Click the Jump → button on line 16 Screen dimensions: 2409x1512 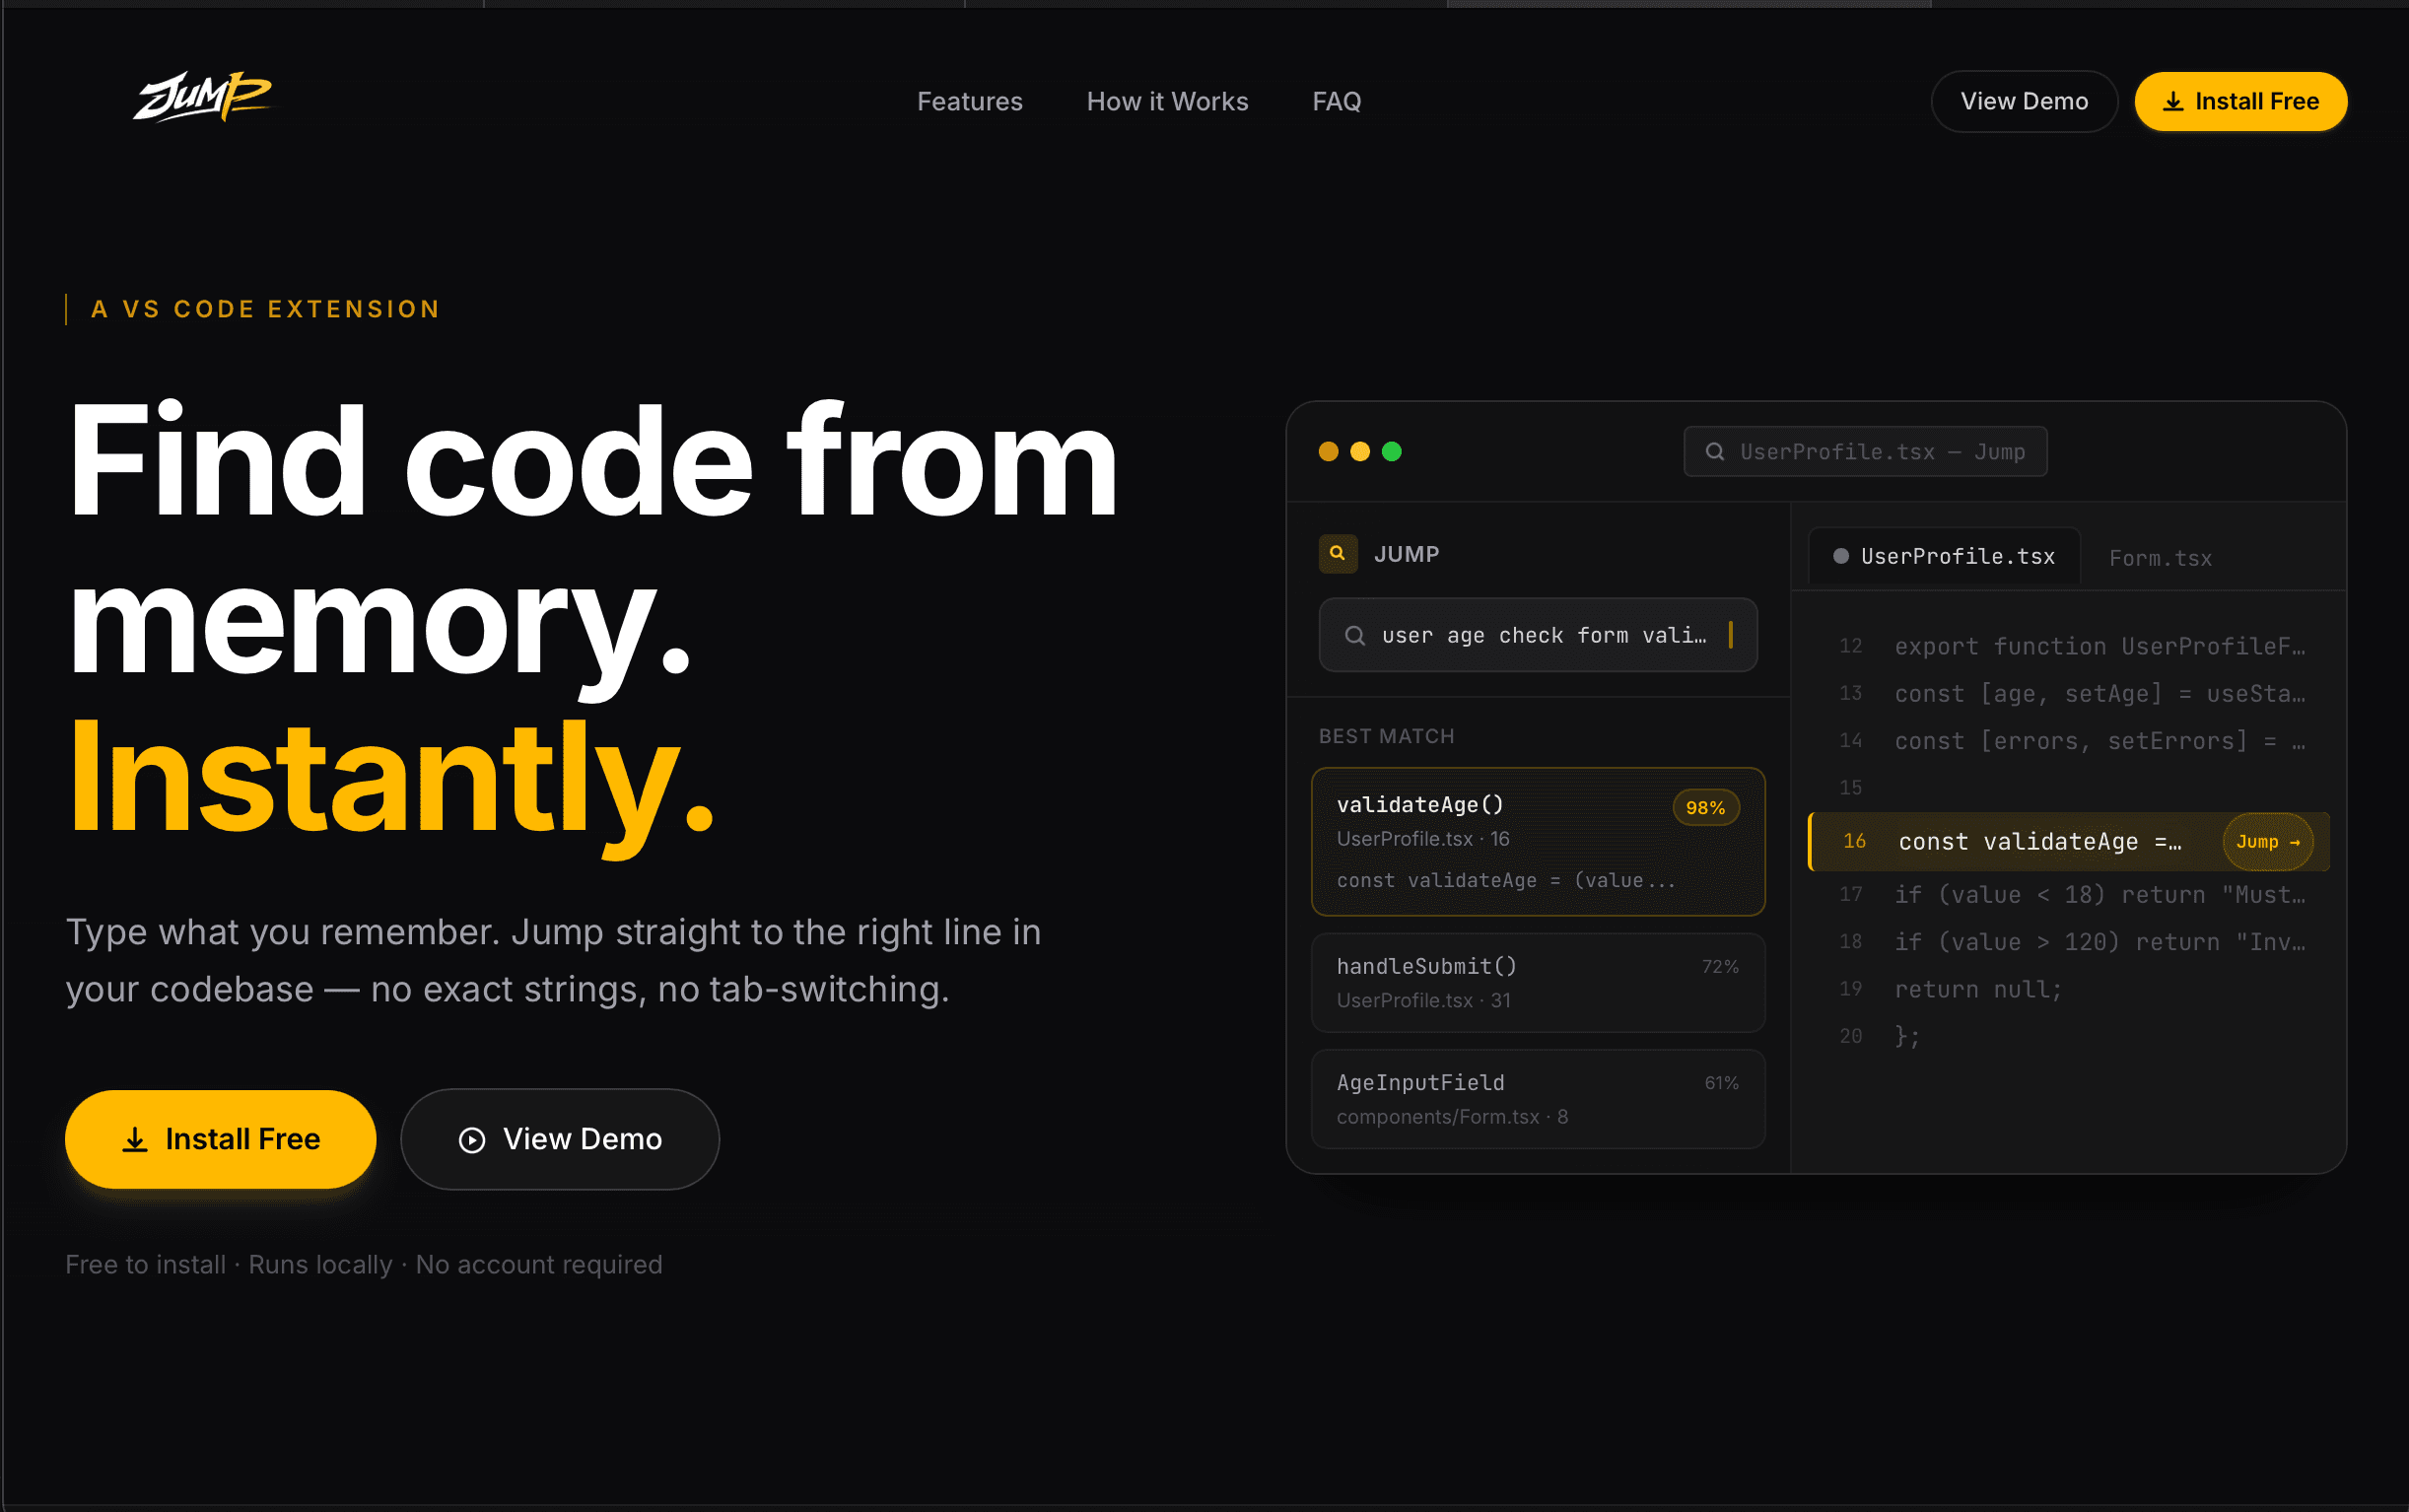click(2267, 842)
